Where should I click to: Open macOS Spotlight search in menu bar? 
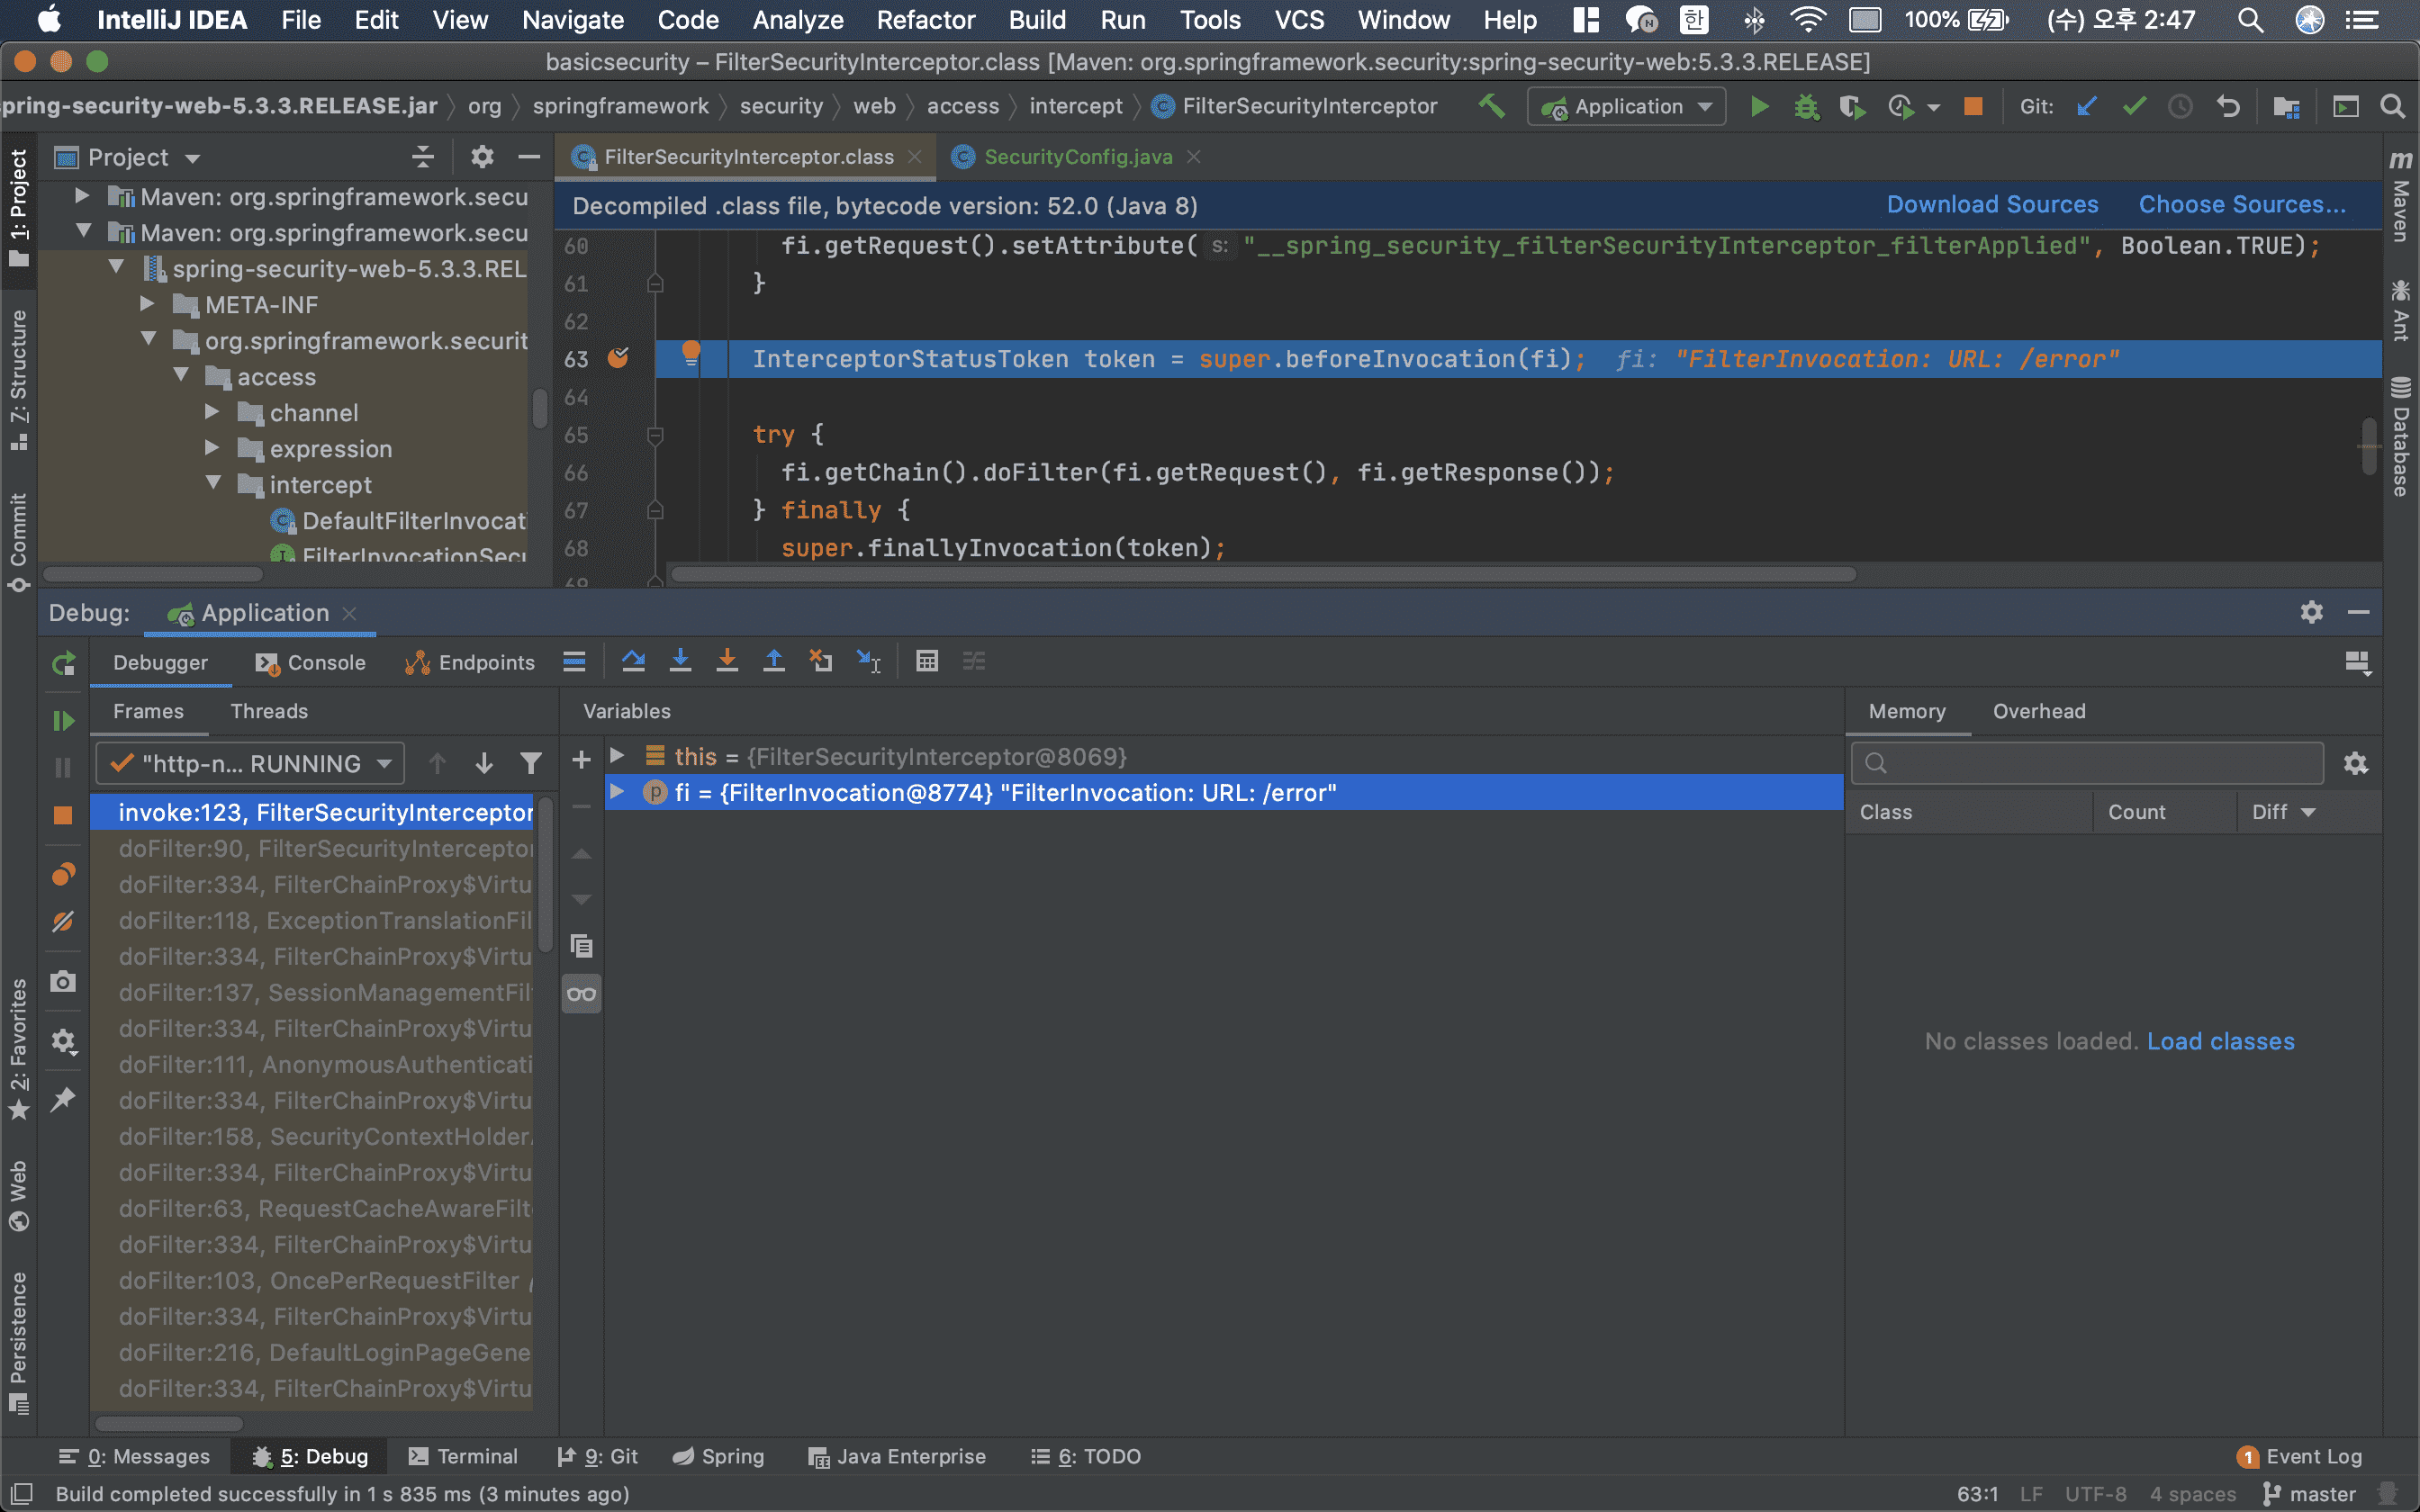[2250, 20]
